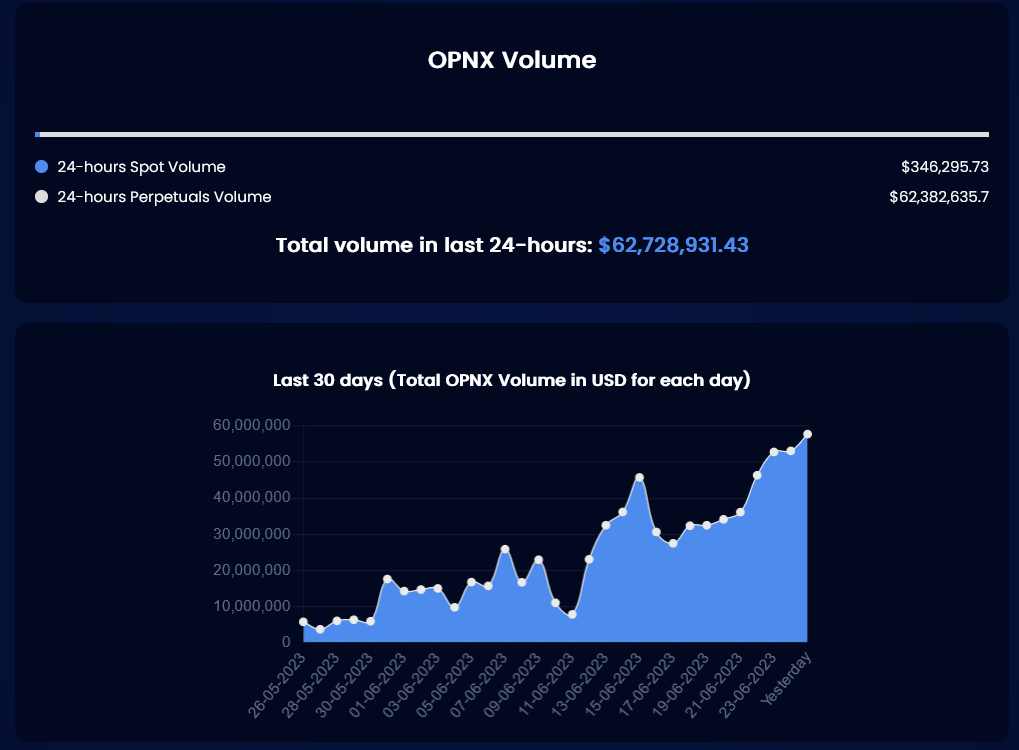Select the chart data point for 03-06-2023
Image resolution: width=1019 pixels, height=750 pixels.
(438, 588)
